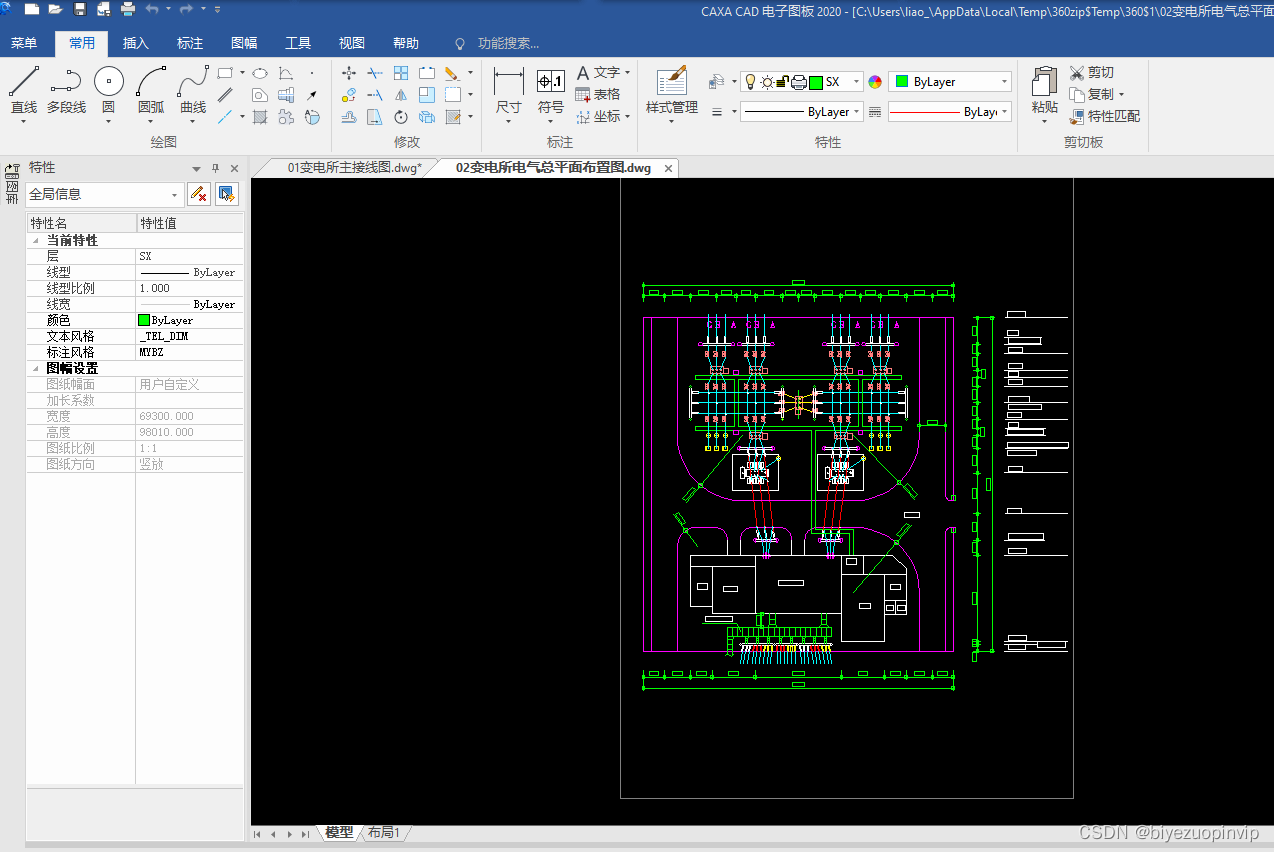Expand the 文字 text dropdown arrow

(x=627, y=73)
